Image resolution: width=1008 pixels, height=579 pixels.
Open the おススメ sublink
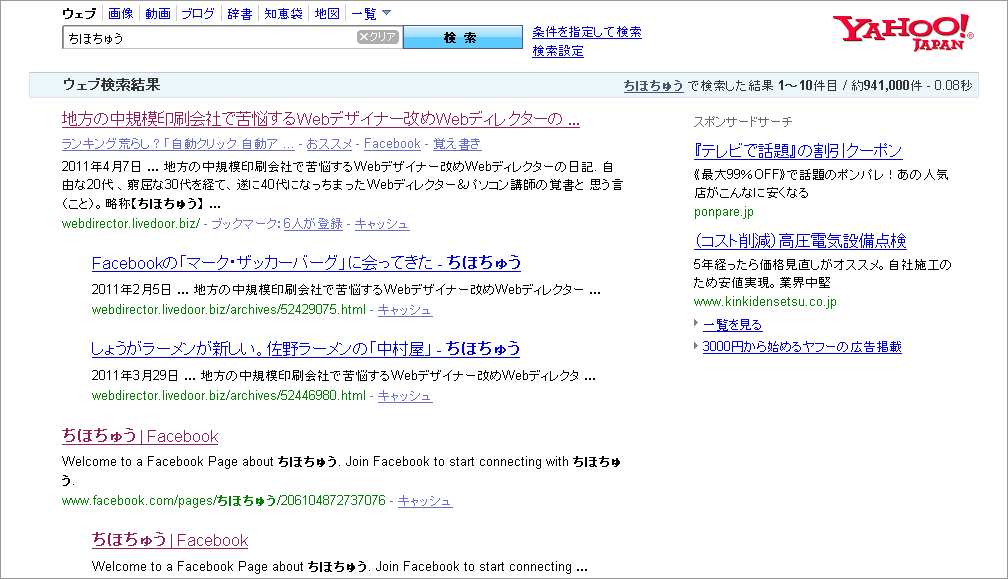pos(329,144)
